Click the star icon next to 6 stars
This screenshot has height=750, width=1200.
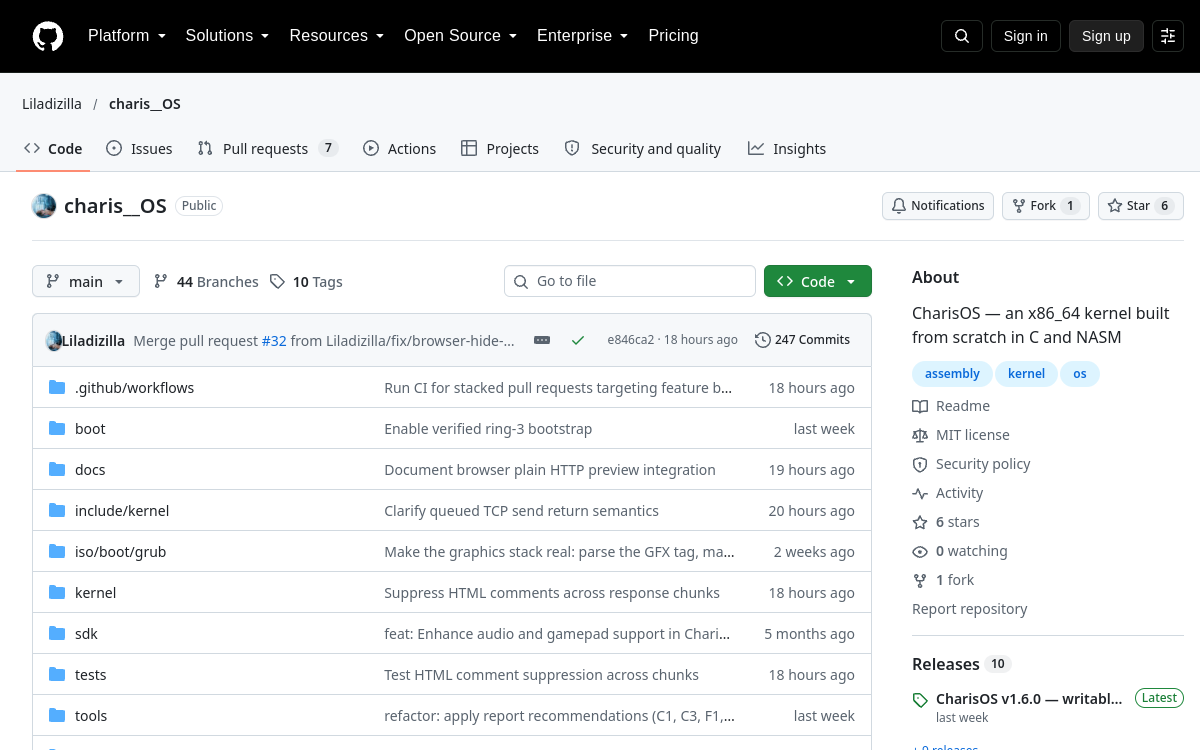point(920,522)
